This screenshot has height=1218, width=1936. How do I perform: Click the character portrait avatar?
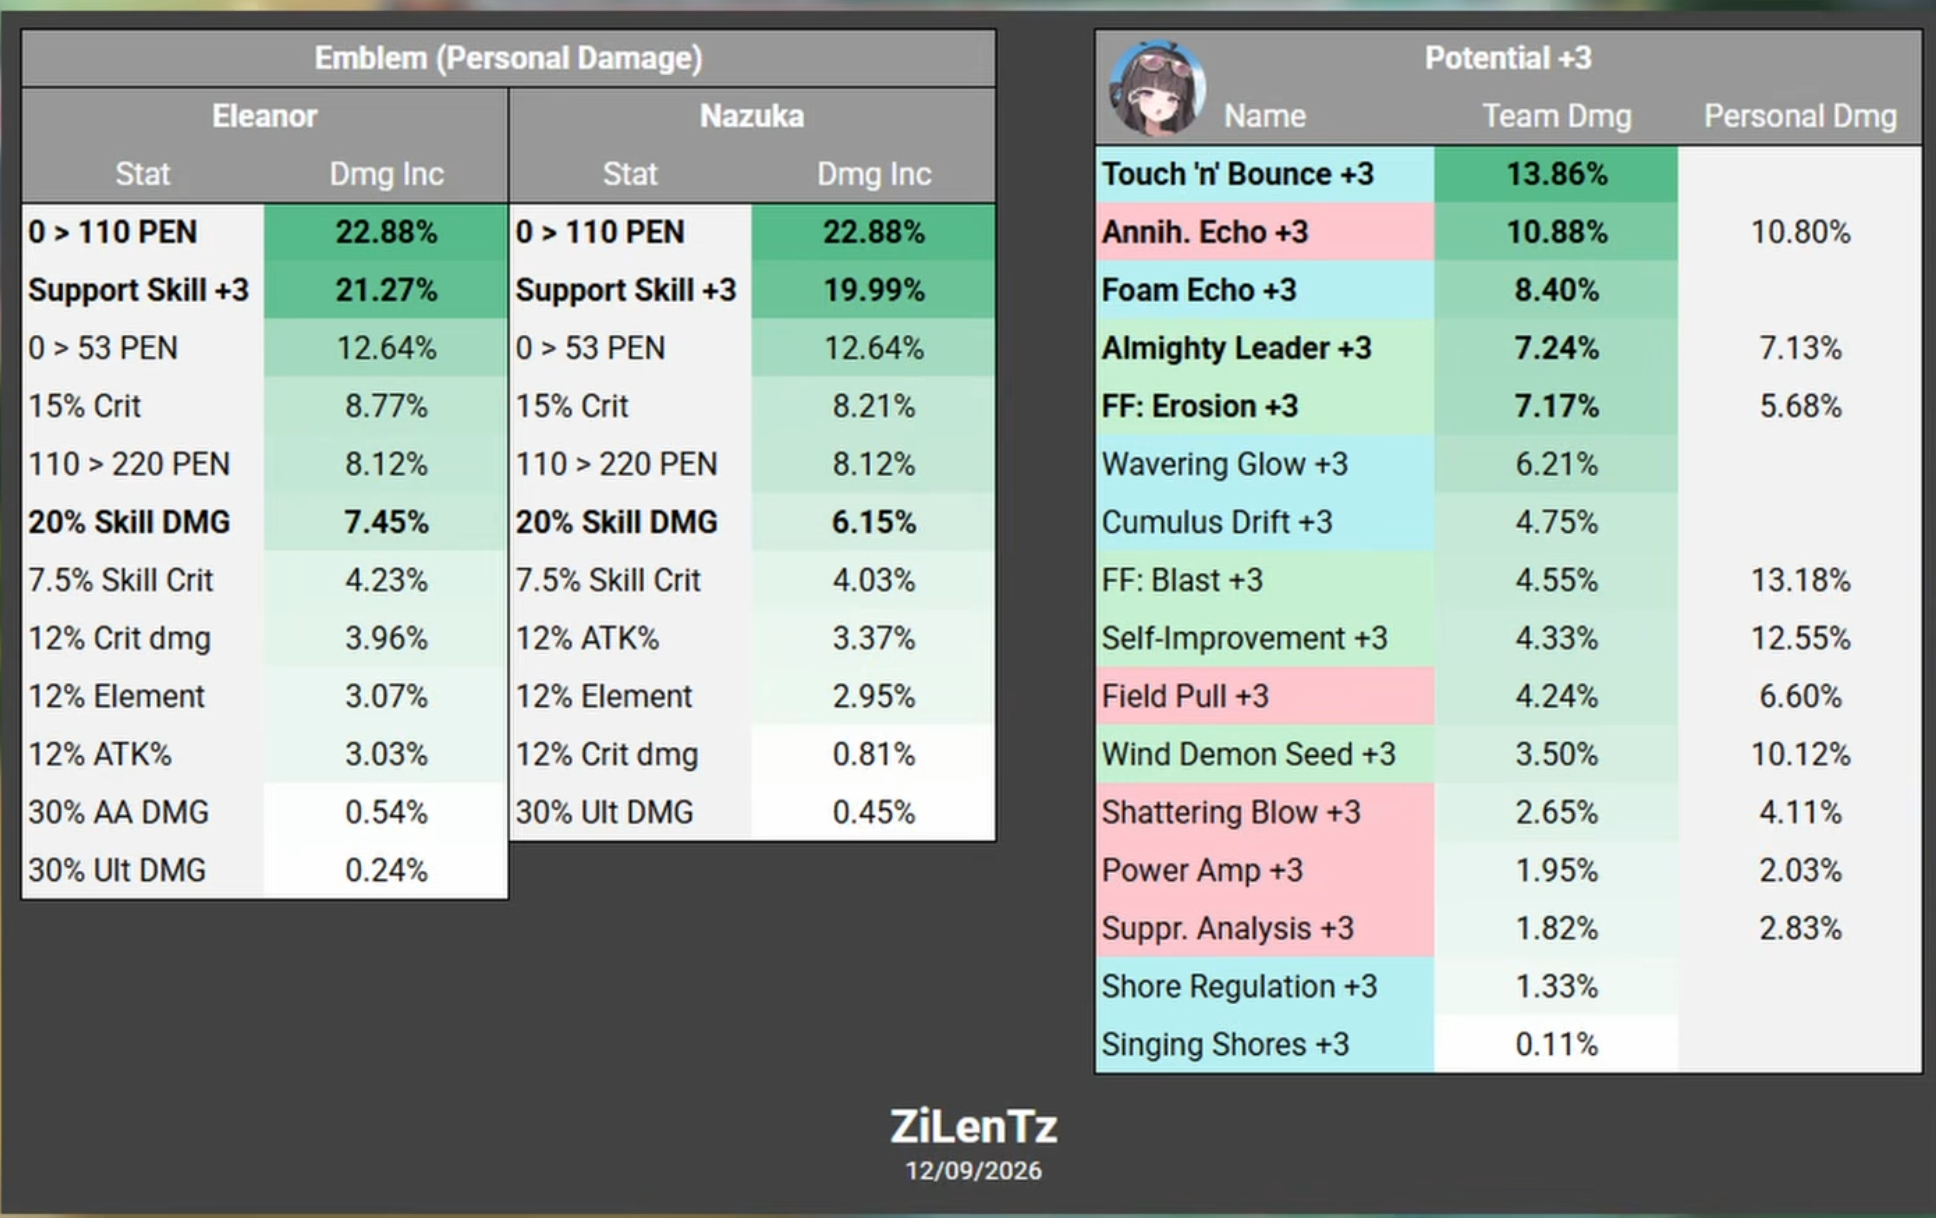(x=1157, y=88)
